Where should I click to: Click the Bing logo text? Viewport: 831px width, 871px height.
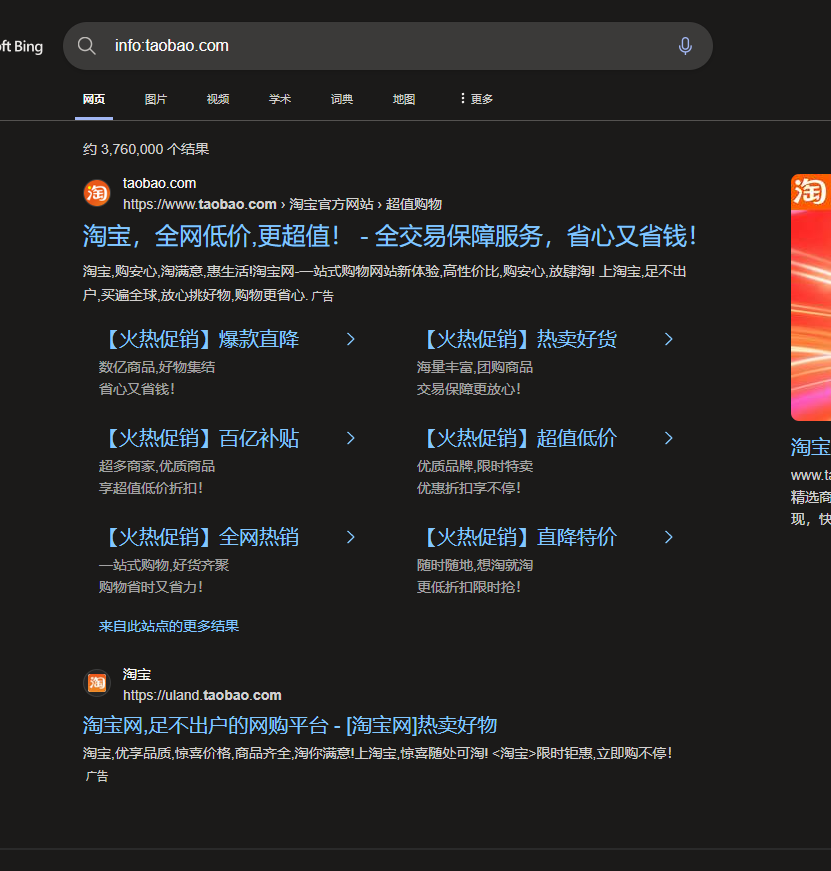(21, 46)
